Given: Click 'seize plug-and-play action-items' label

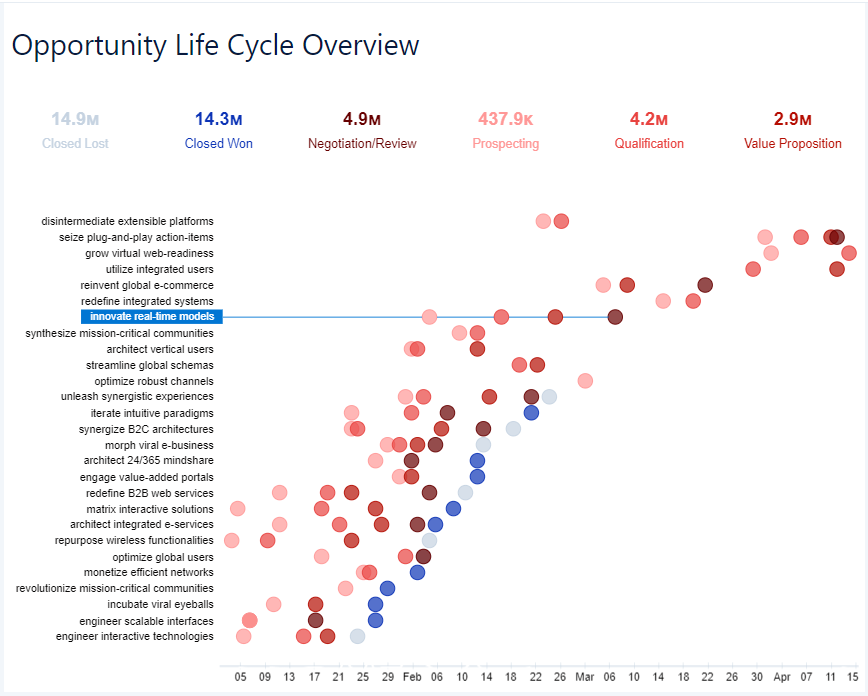Looking at the screenshot, I should pos(136,237).
